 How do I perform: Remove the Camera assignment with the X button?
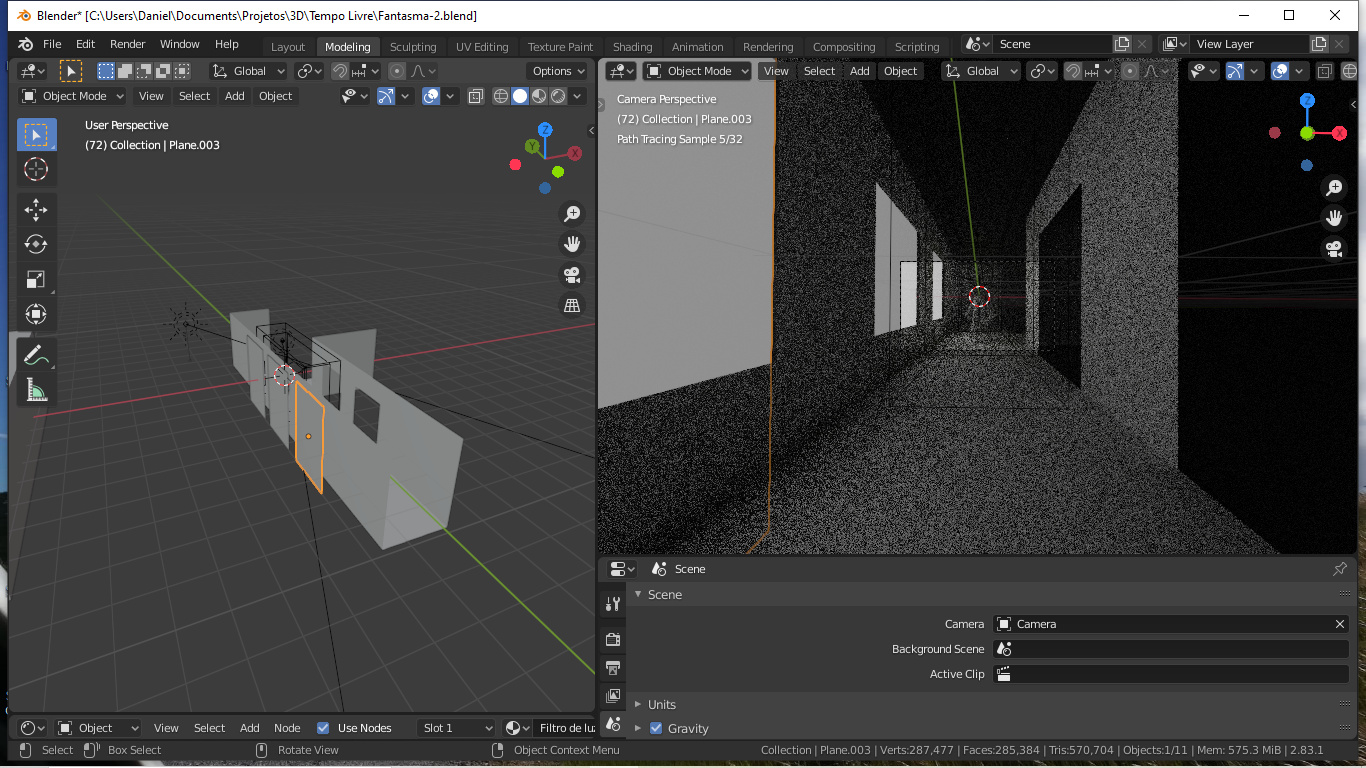(x=1339, y=623)
